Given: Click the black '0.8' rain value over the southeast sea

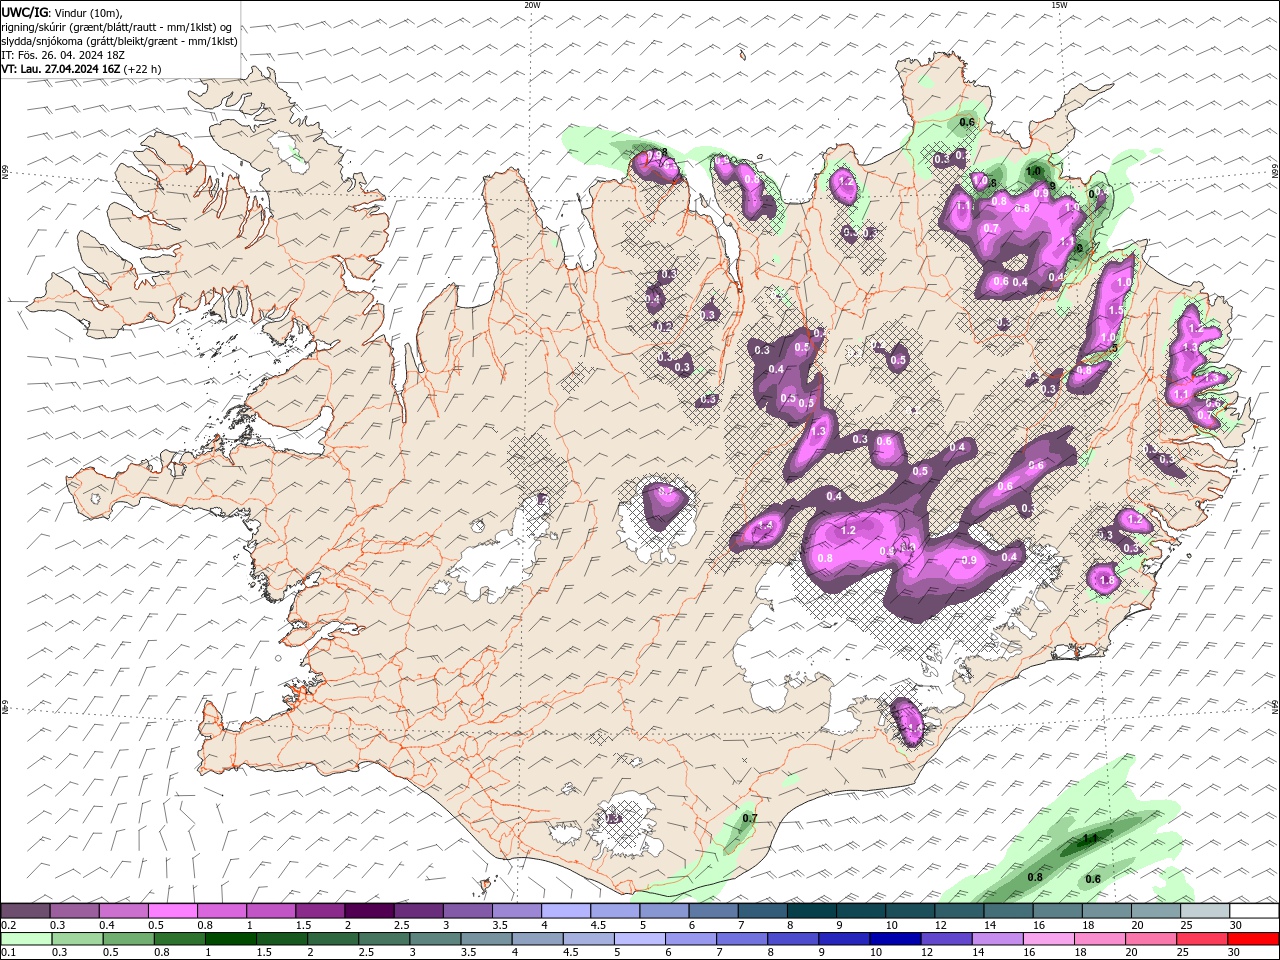Looking at the screenshot, I should point(1035,877).
